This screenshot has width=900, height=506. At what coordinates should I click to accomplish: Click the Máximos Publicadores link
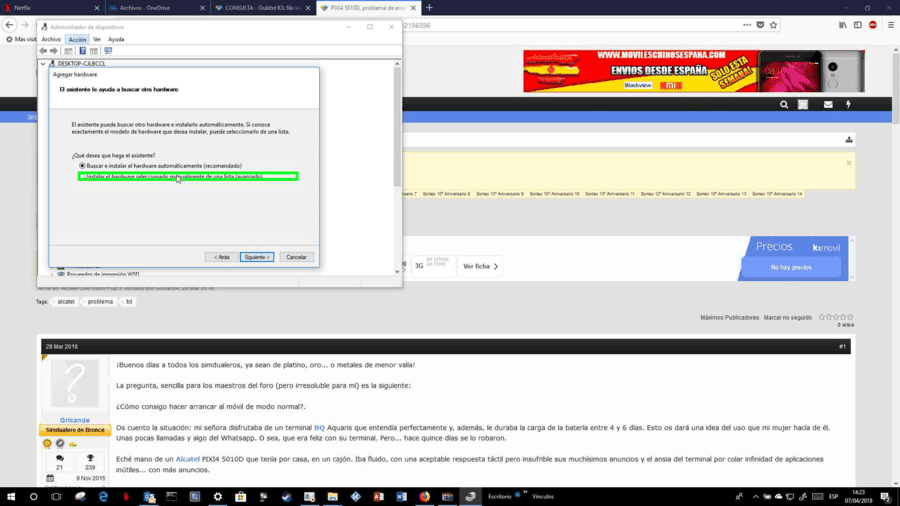(730, 317)
